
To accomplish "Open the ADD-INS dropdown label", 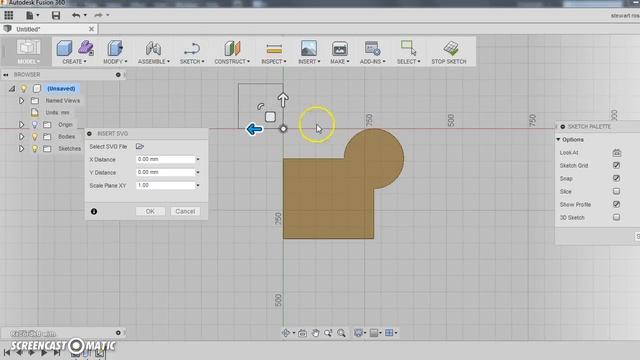I will pyautogui.click(x=372, y=62).
